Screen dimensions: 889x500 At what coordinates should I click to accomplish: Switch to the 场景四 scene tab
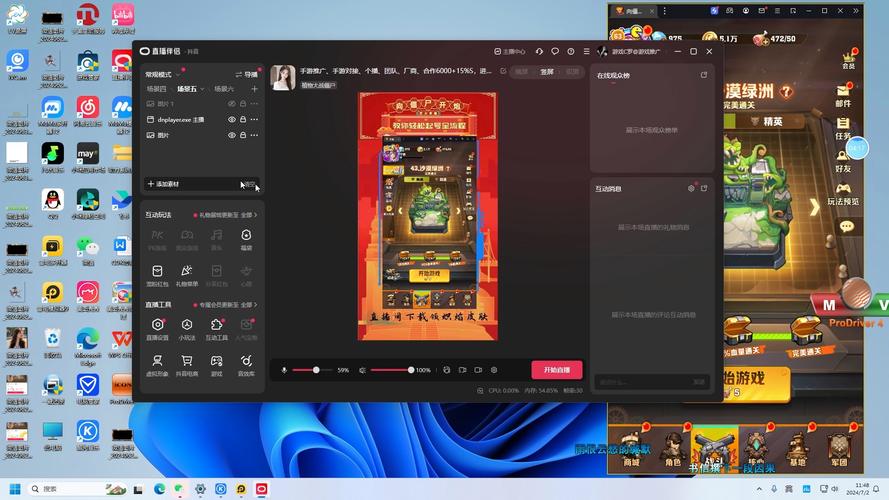[157, 89]
